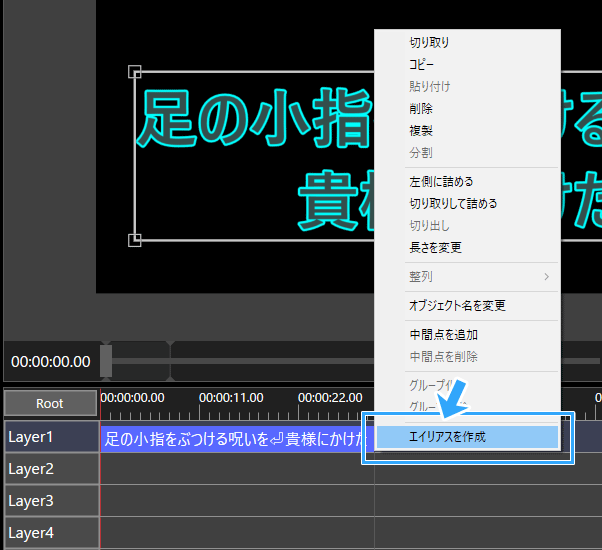
Task: Click 削除 to delete the object
Action: click(421, 108)
